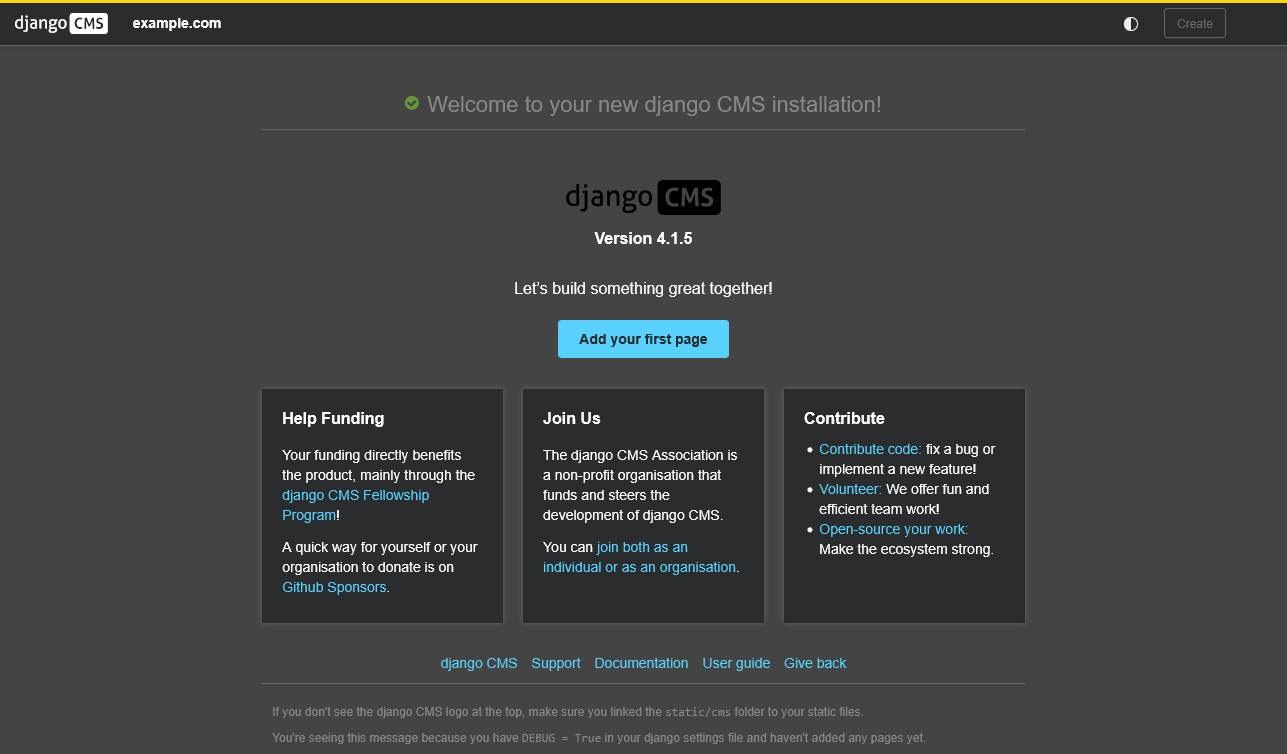Open the example.com site menu
1287x754 pixels.
177,23
